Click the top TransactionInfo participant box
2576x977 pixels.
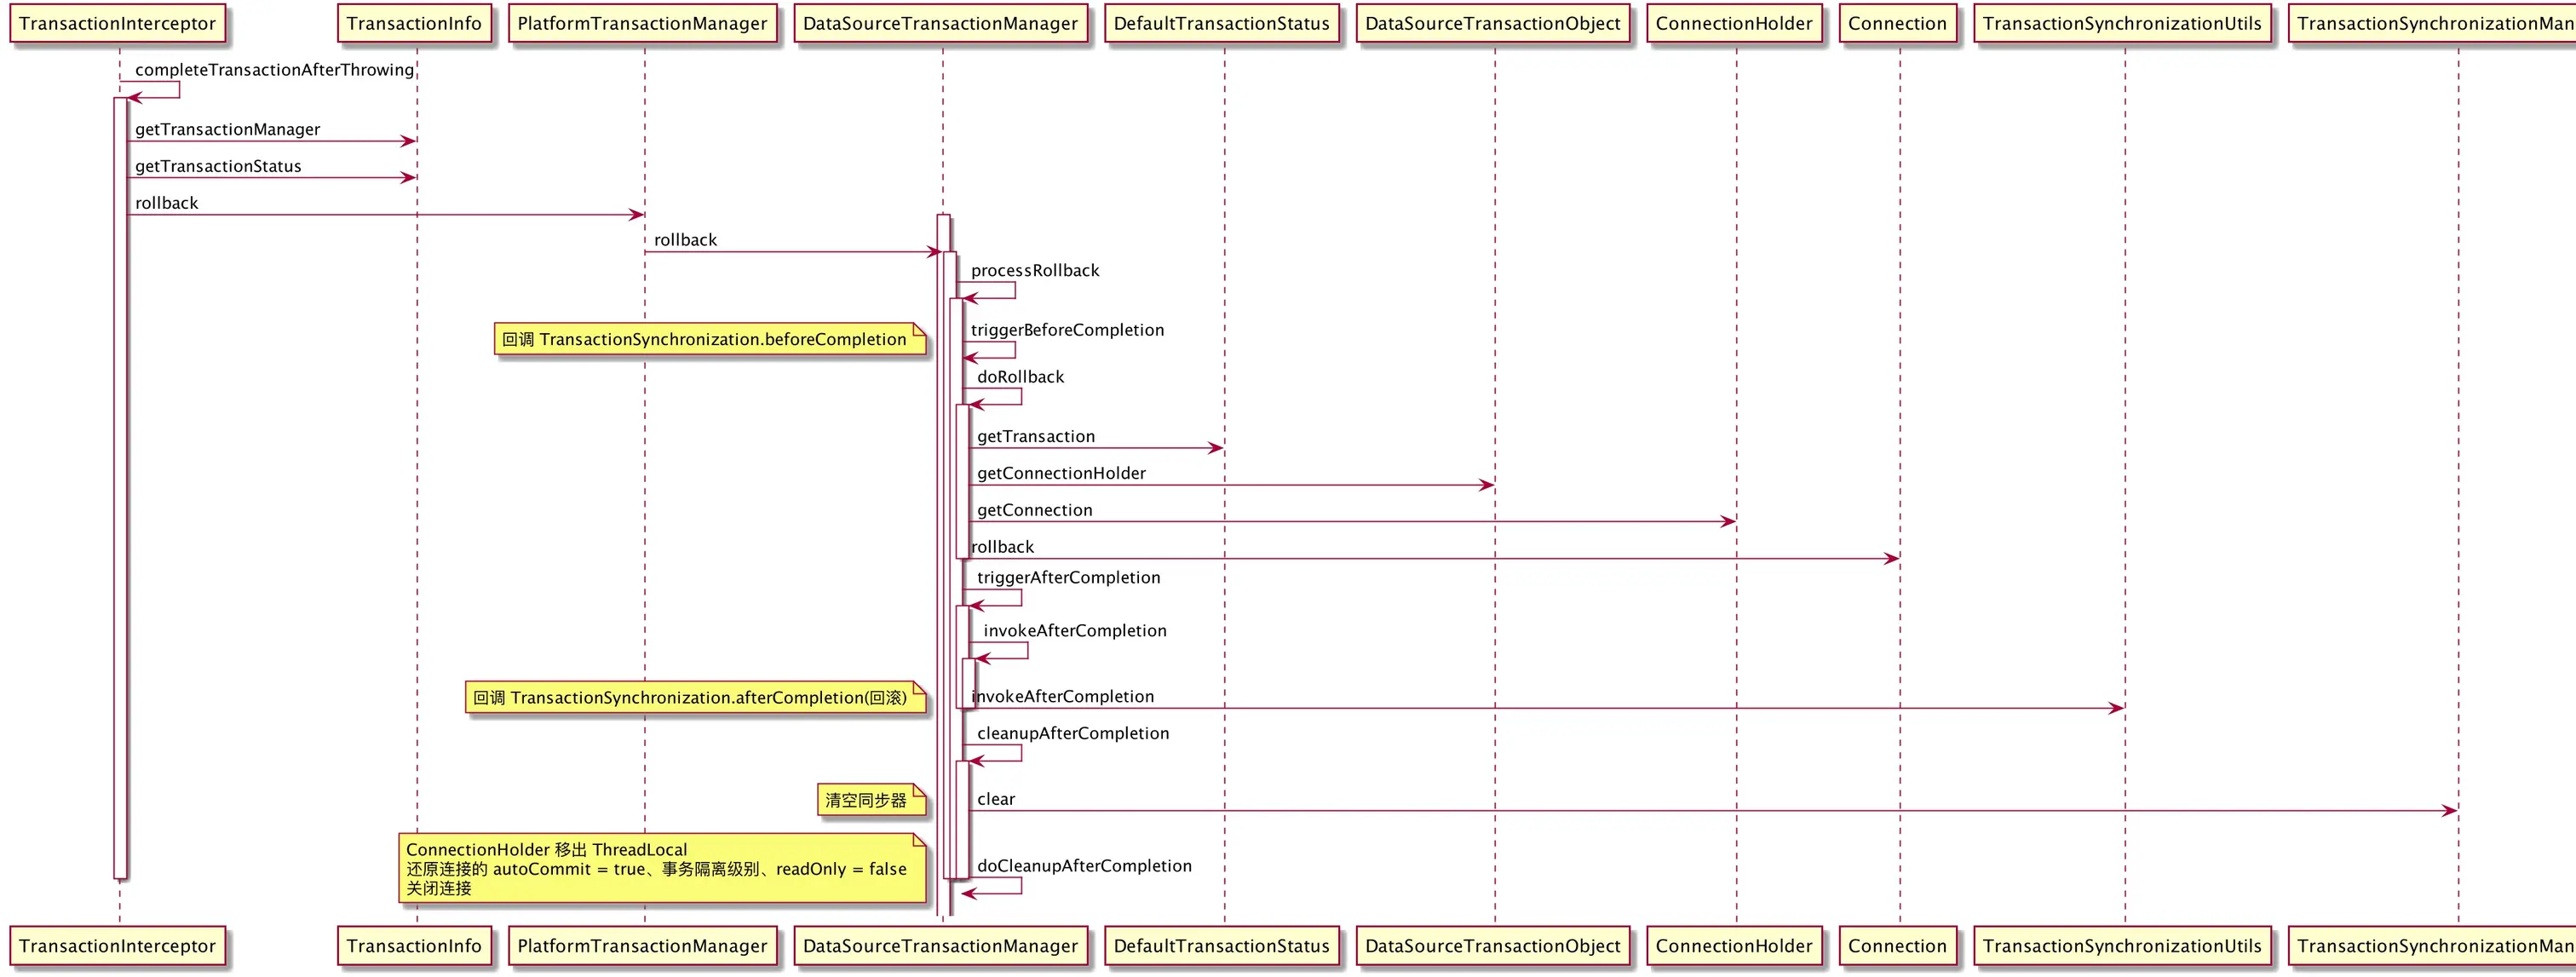click(x=414, y=24)
